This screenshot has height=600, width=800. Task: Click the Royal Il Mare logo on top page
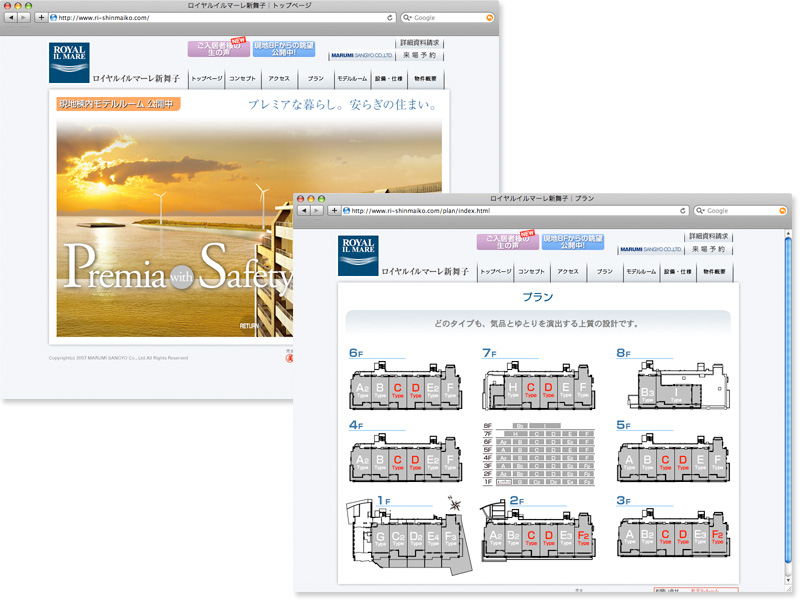[69, 62]
